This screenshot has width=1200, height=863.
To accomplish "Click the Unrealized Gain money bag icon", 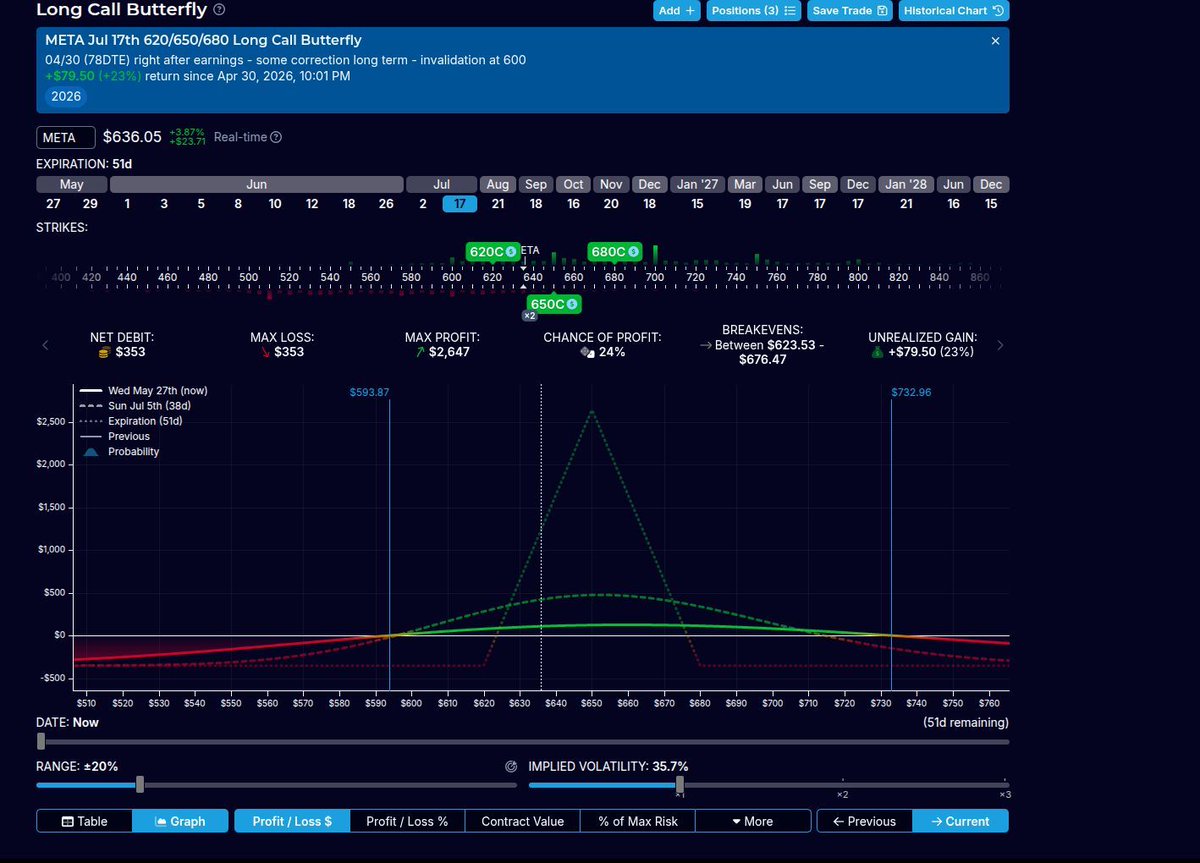I will (878, 352).
